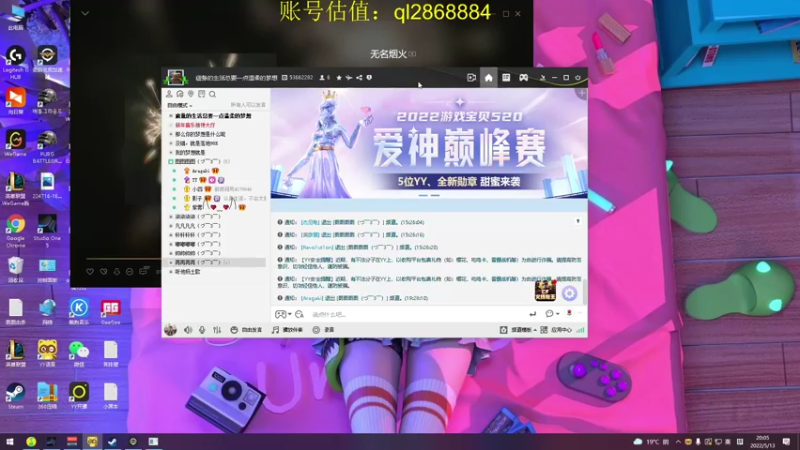This screenshot has height=450, width=800.
Task: Open the audio mixer sliders icon
Action: tap(217, 330)
